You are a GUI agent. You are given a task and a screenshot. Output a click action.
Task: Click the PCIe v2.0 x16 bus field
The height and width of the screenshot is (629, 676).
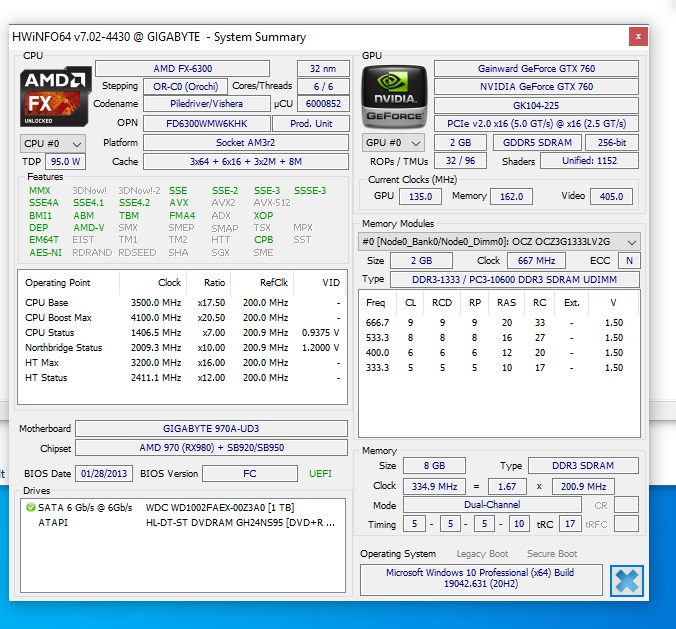(x=536, y=124)
